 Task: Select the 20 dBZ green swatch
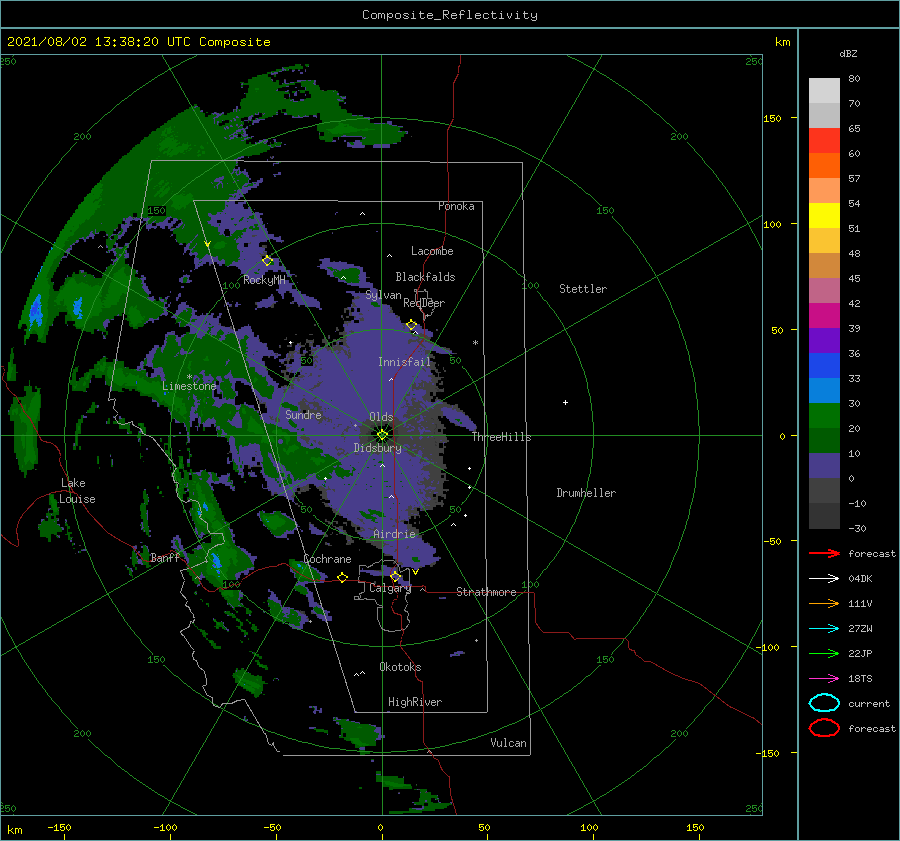coord(824,416)
